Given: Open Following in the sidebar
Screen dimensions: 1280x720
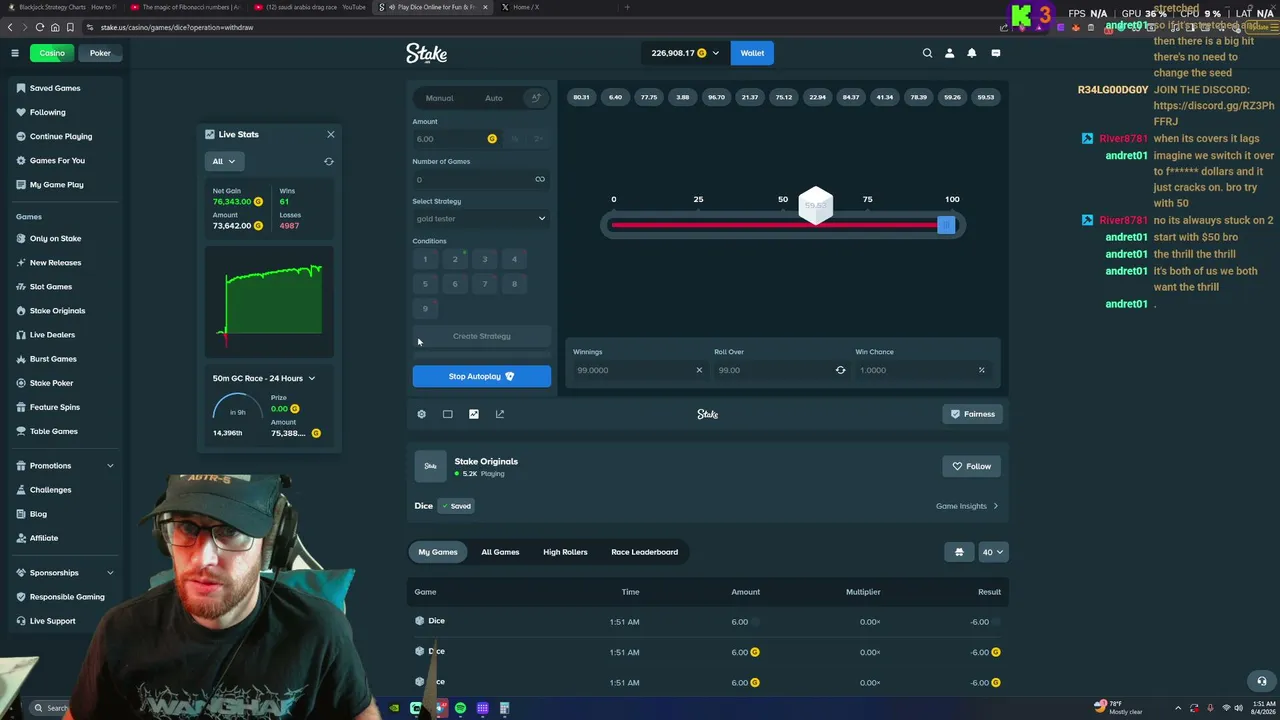Looking at the screenshot, I should click(47, 112).
